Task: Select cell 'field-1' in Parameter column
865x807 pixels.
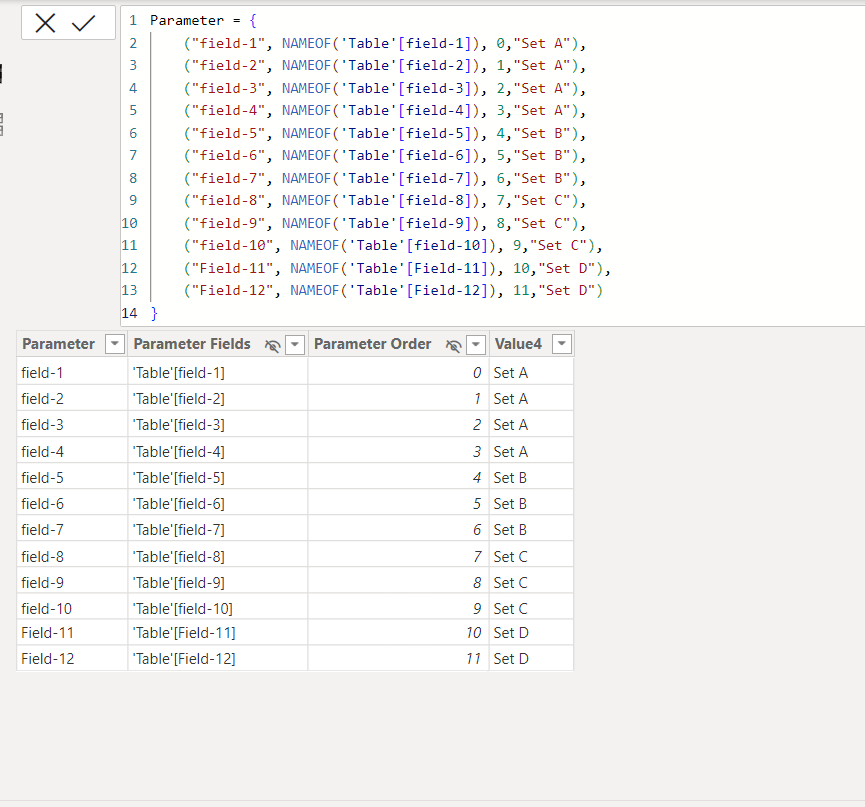Action: (72, 373)
